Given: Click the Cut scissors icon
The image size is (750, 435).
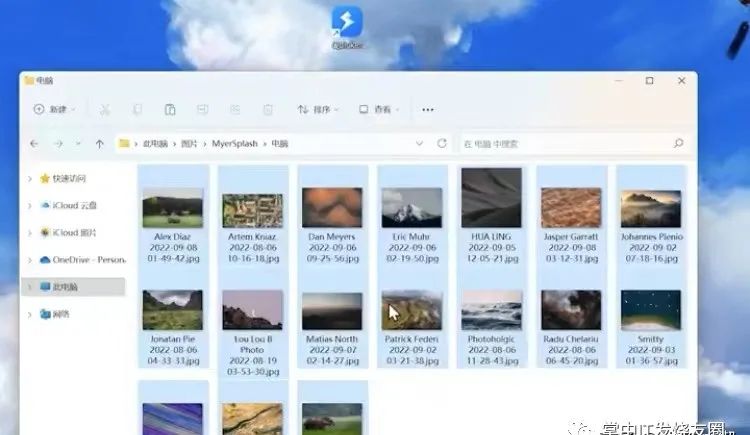Looking at the screenshot, I should [105, 110].
